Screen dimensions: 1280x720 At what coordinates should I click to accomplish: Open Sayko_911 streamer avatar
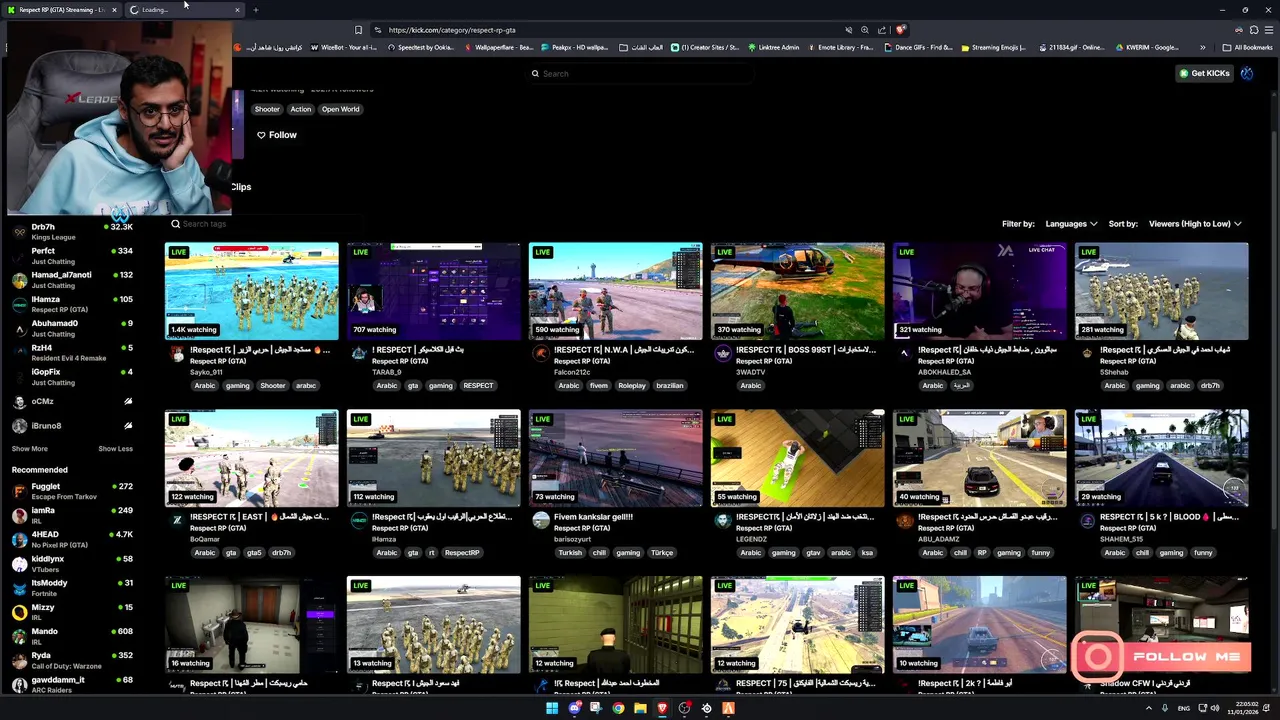pos(178,354)
